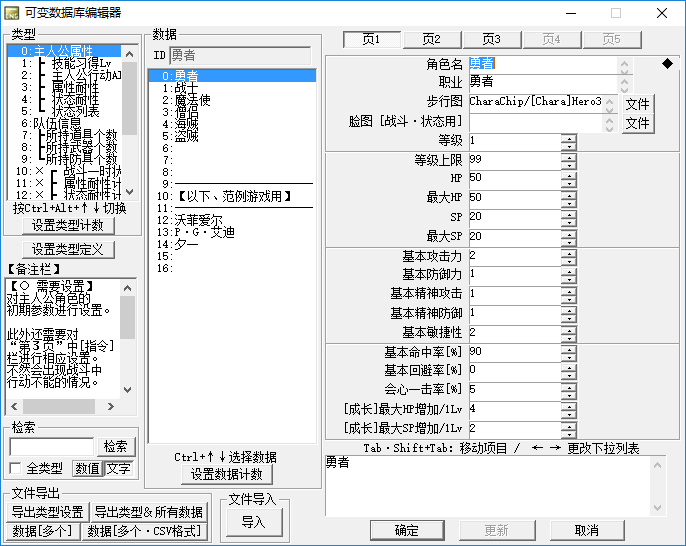
Task: Click the 等级上限 spinner arrows
Action: click(569, 161)
